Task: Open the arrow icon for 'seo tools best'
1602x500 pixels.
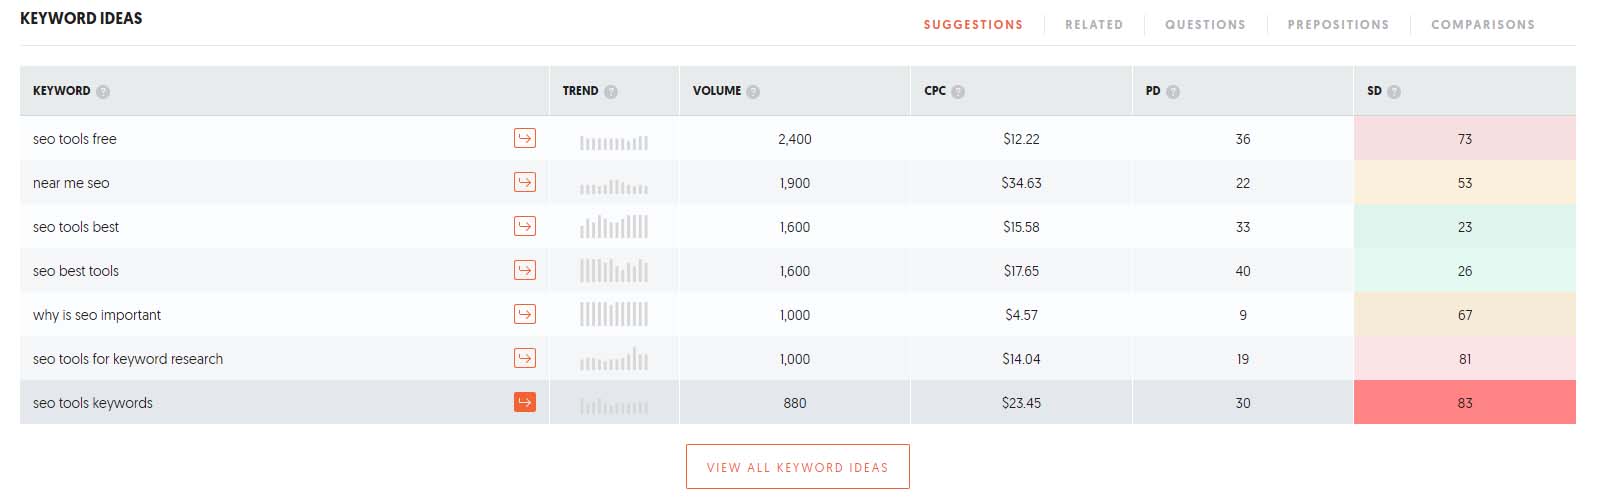Action: tap(525, 226)
